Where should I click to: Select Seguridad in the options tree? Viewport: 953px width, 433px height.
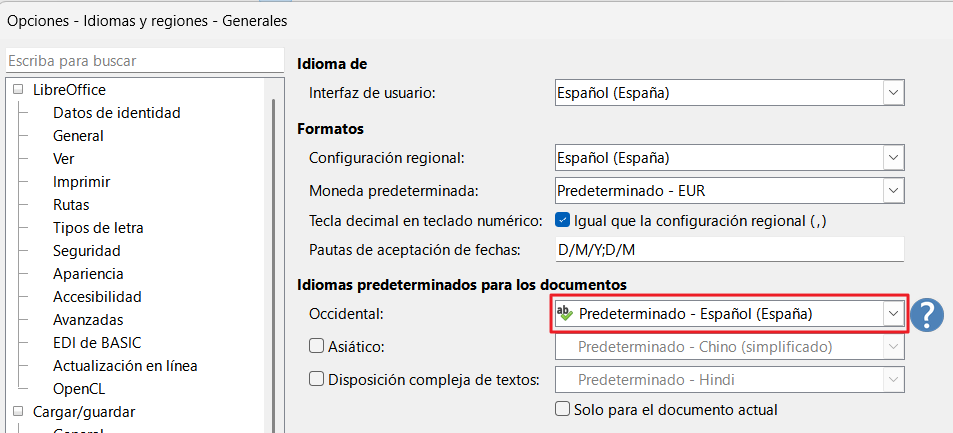pos(86,251)
